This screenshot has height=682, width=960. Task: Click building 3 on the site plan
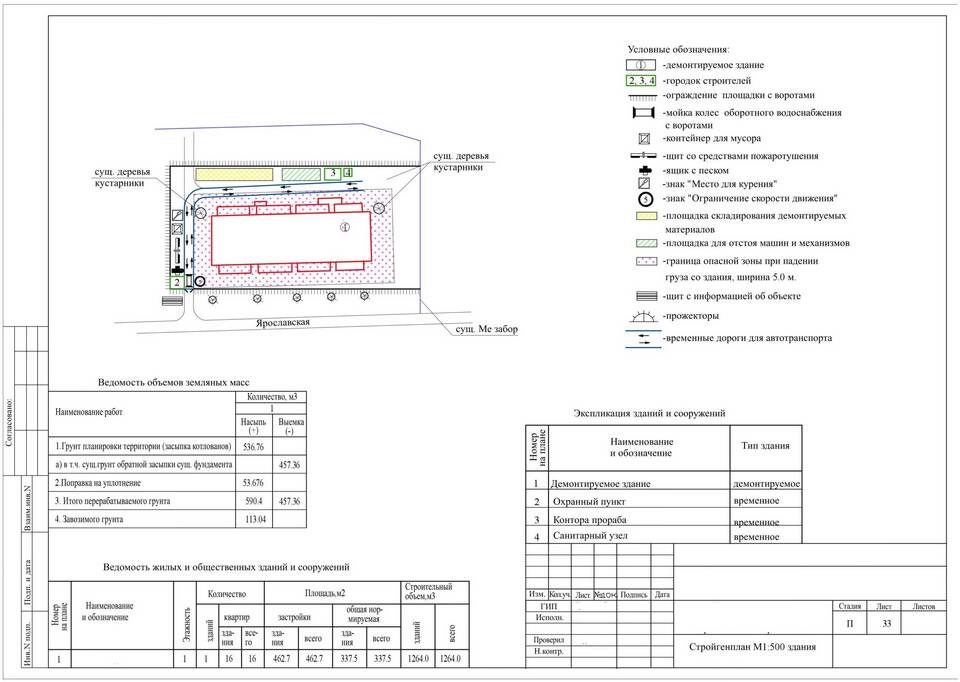(x=331, y=173)
